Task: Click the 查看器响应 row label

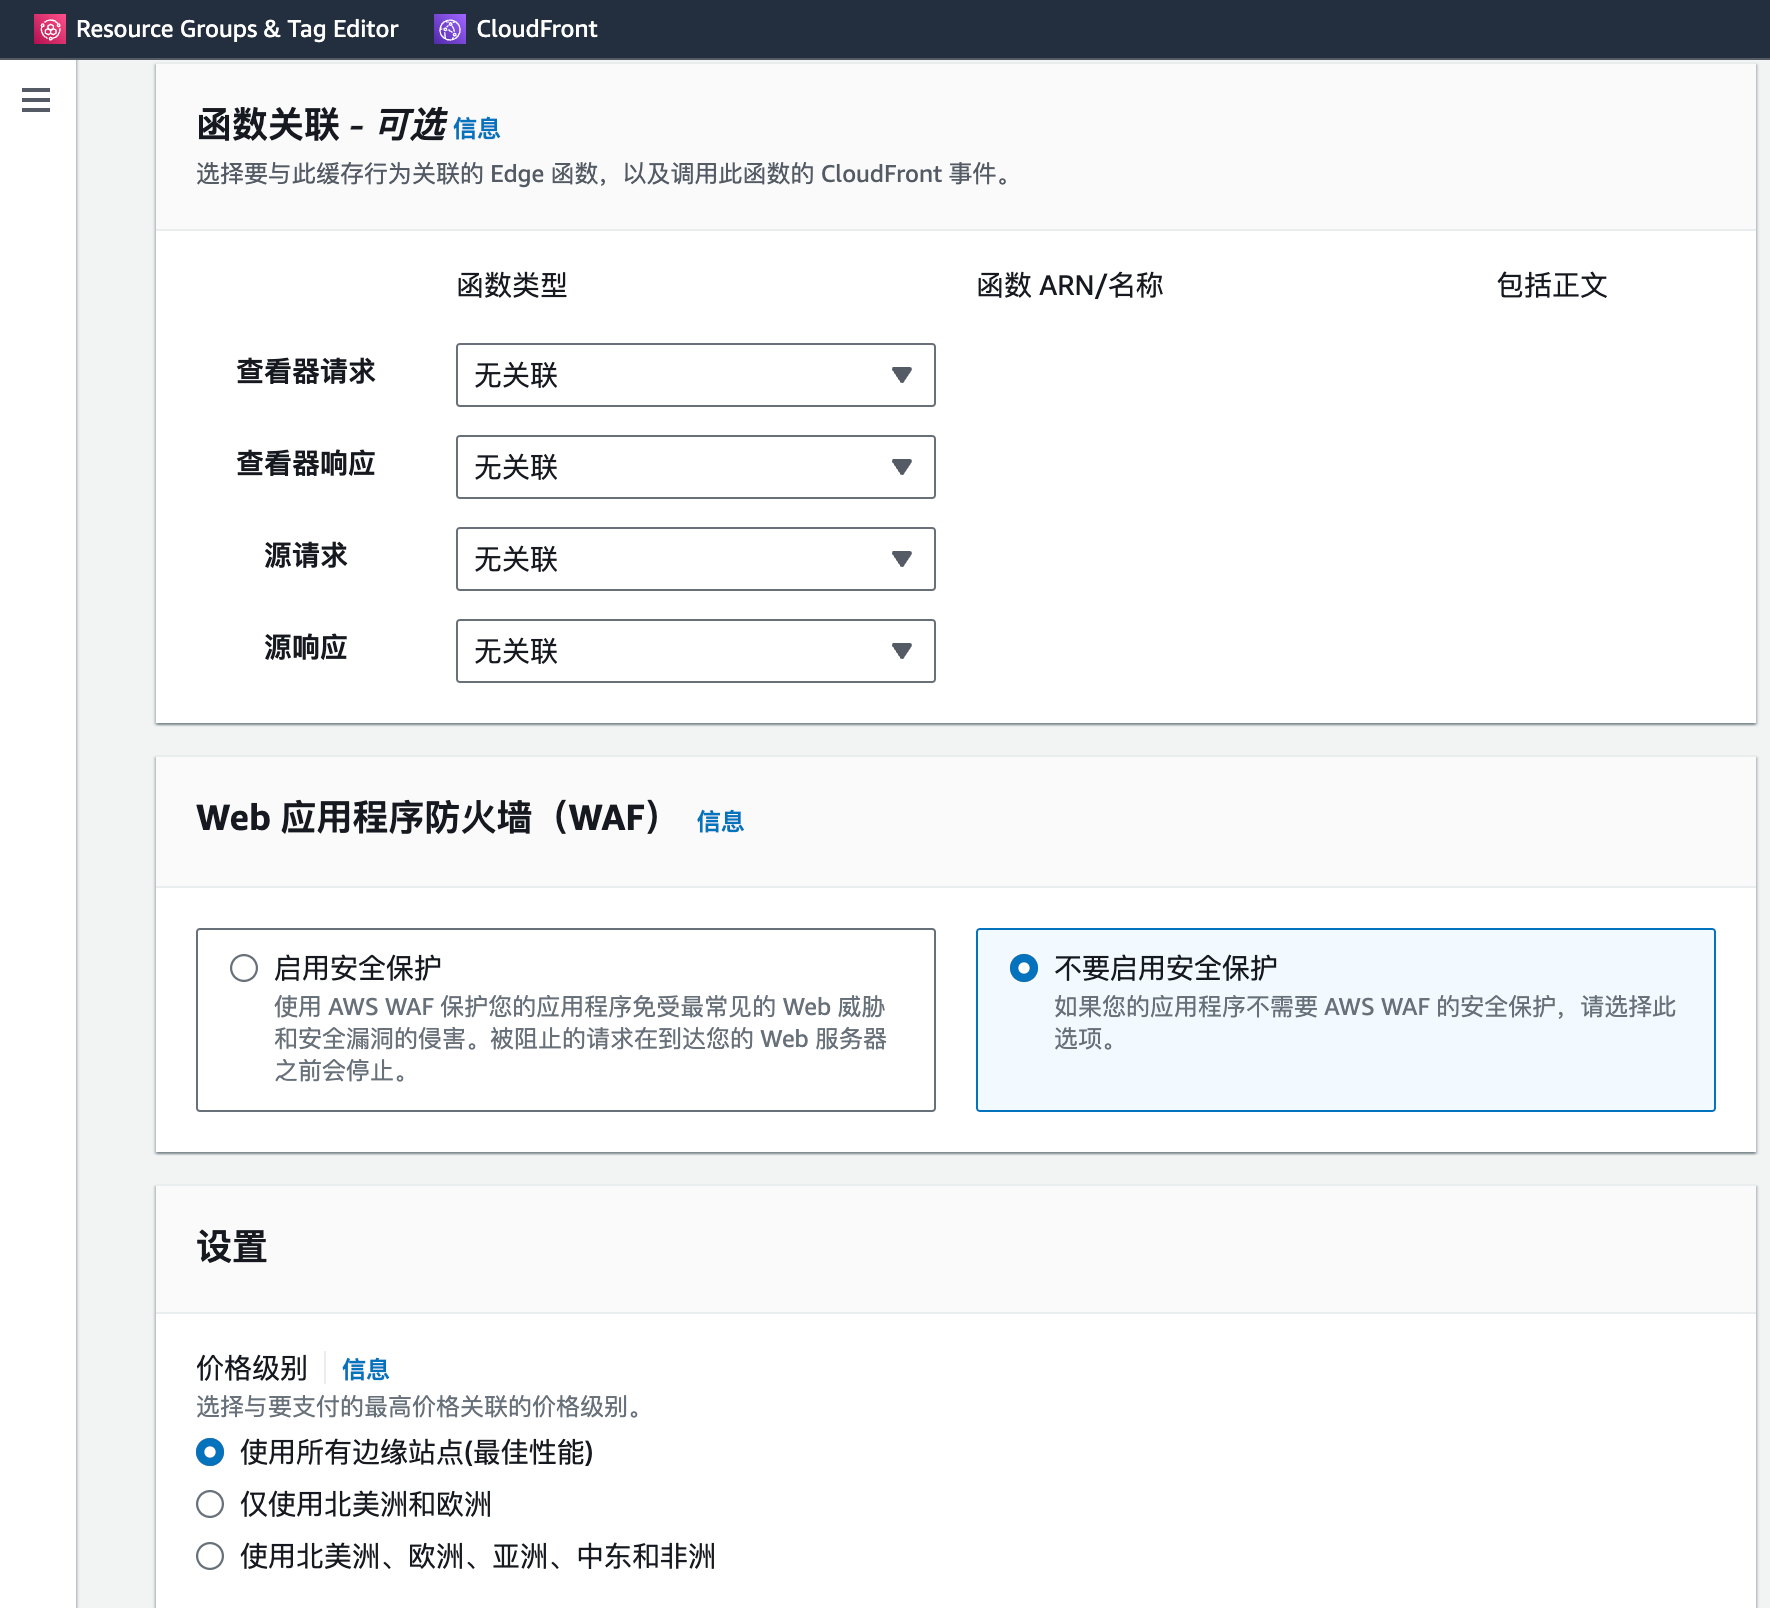Action: coord(306,464)
